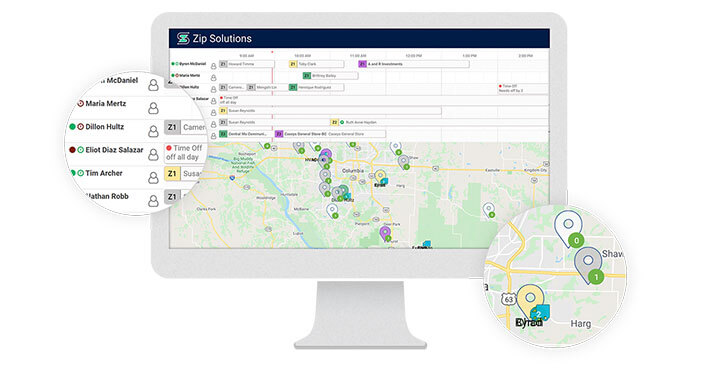720x378 pixels.
Task: Click the 1:00 PM time column header
Action: coord(469,56)
